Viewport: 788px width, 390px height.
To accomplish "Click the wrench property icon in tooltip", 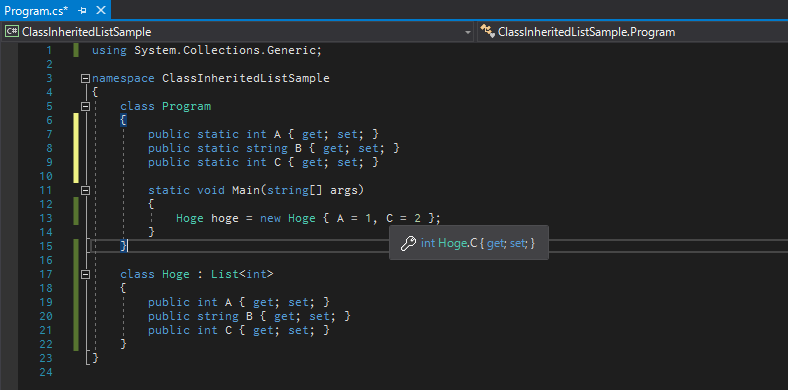I will point(408,243).
